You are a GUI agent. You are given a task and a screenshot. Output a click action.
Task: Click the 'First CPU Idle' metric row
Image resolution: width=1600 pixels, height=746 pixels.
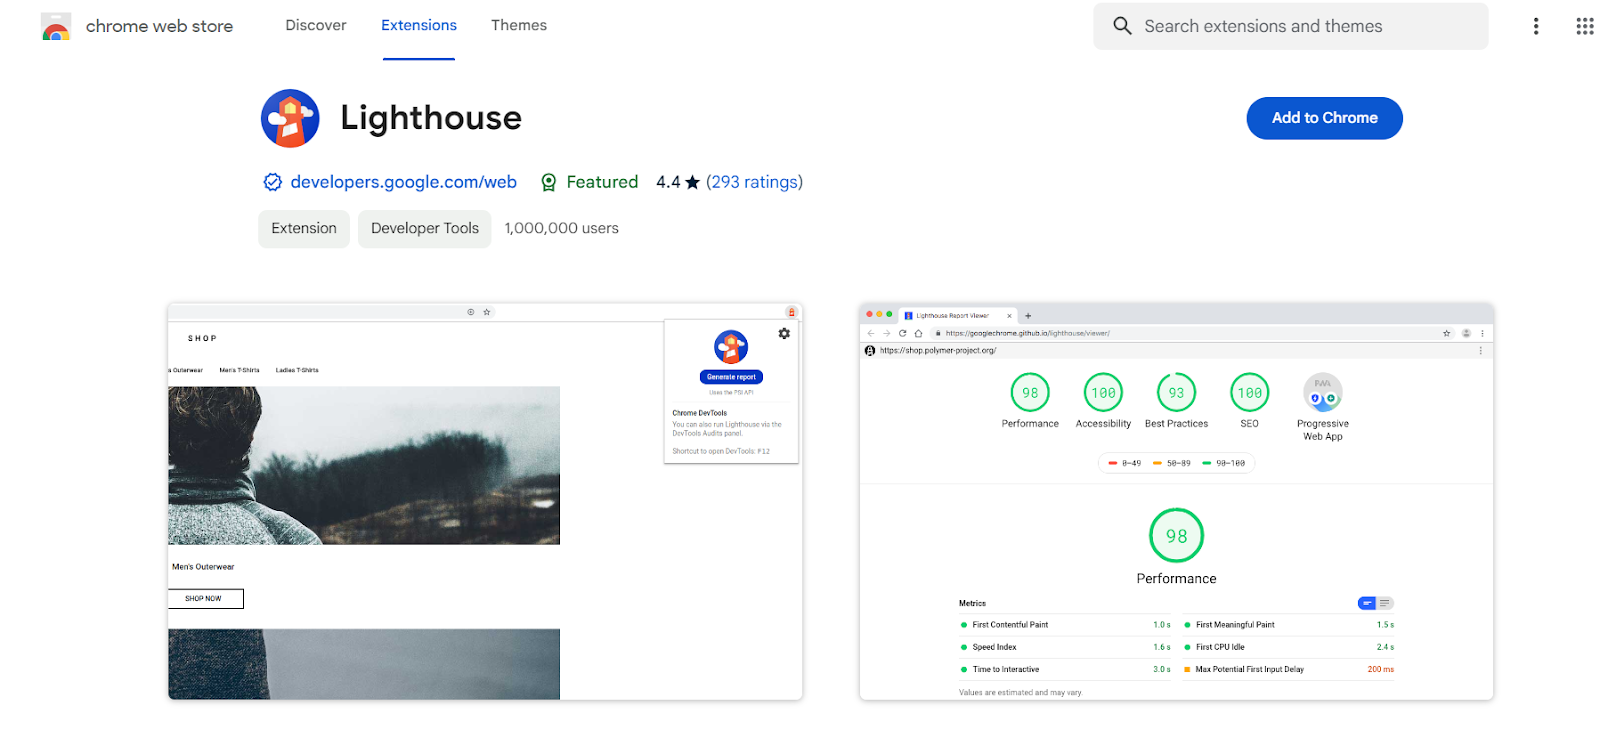click(x=1289, y=647)
